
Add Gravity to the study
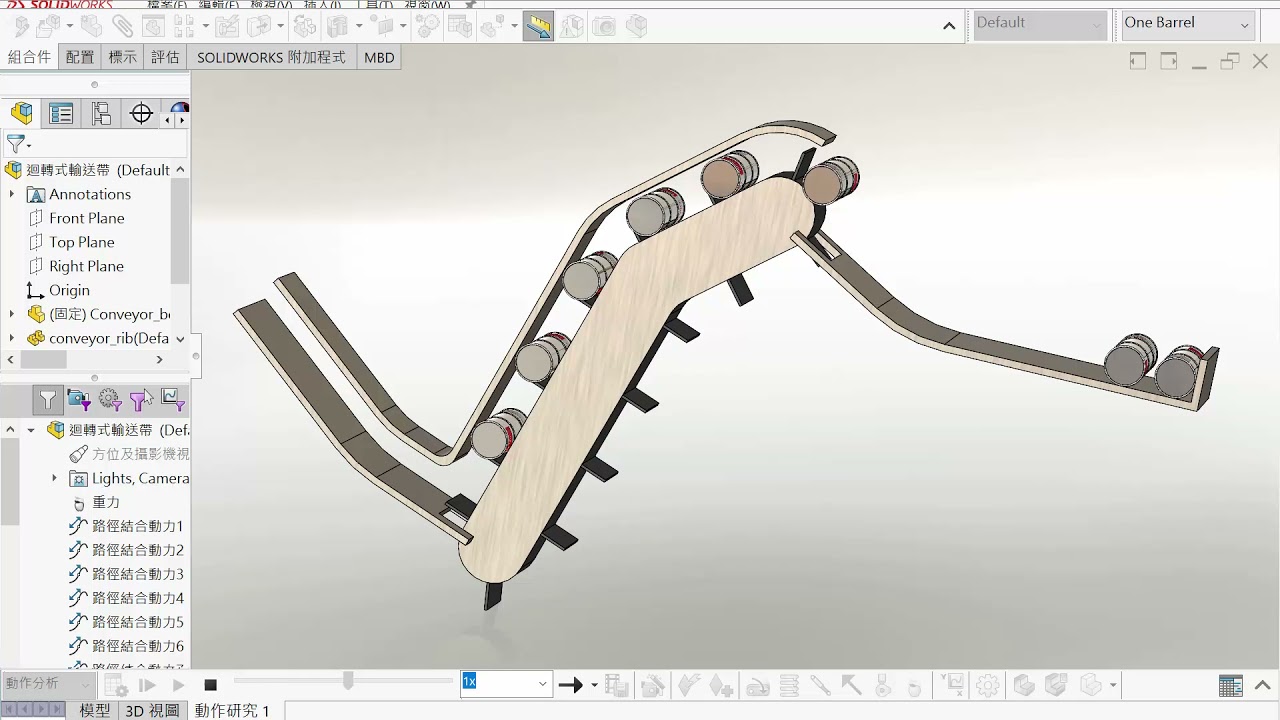pyautogui.click(x=914, y=685)
